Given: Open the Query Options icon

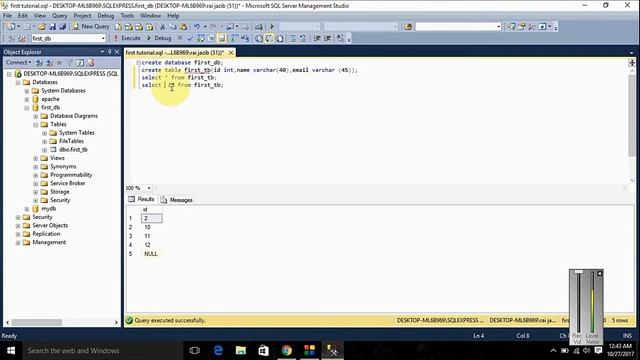Looking at the screenshot, I should [211, 38].
